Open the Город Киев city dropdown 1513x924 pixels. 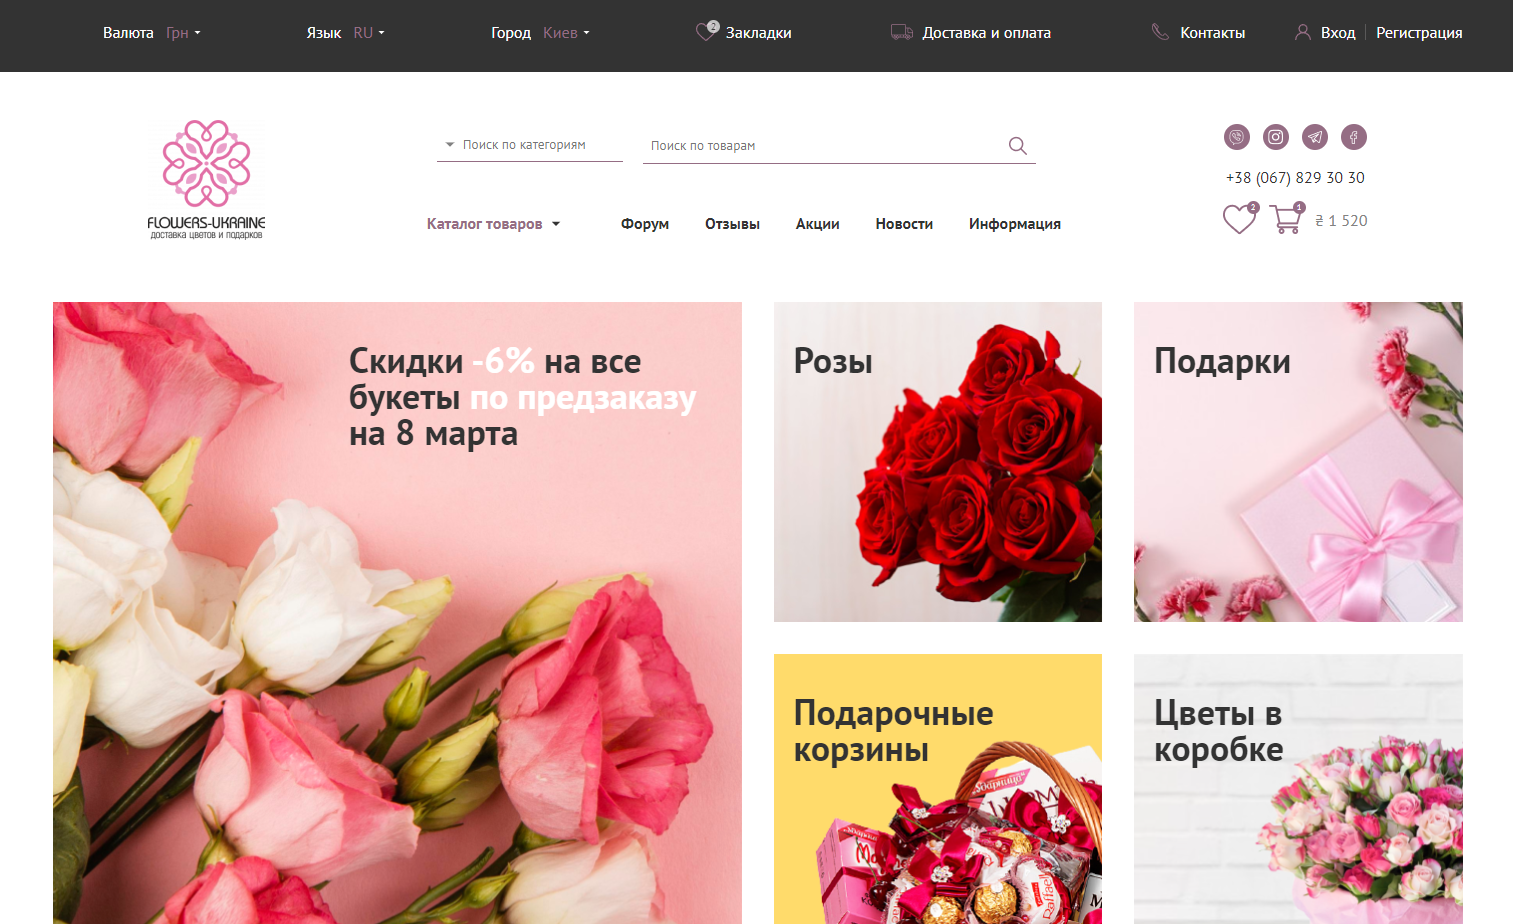(x=541, y=33)
